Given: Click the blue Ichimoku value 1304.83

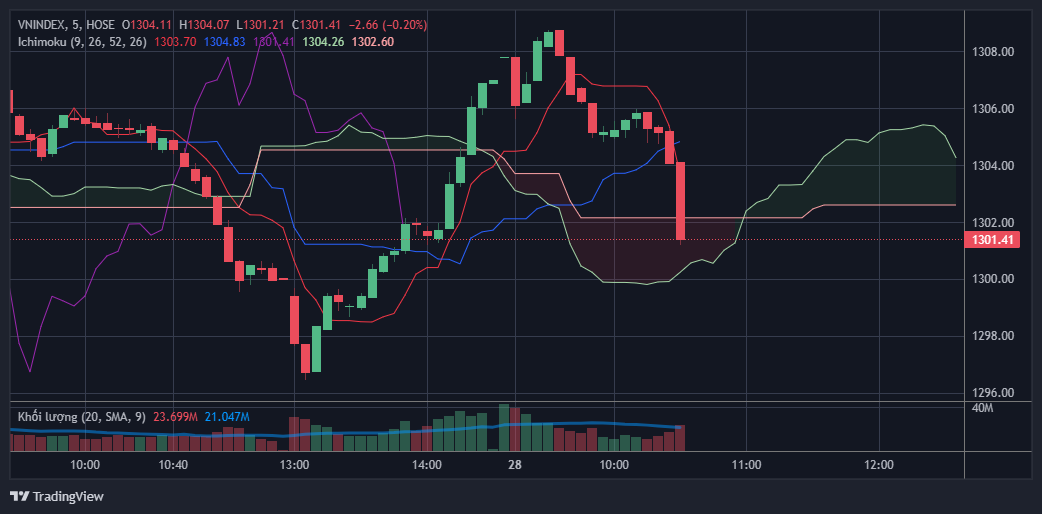Looking at the screenshot, I should point(224,41).
